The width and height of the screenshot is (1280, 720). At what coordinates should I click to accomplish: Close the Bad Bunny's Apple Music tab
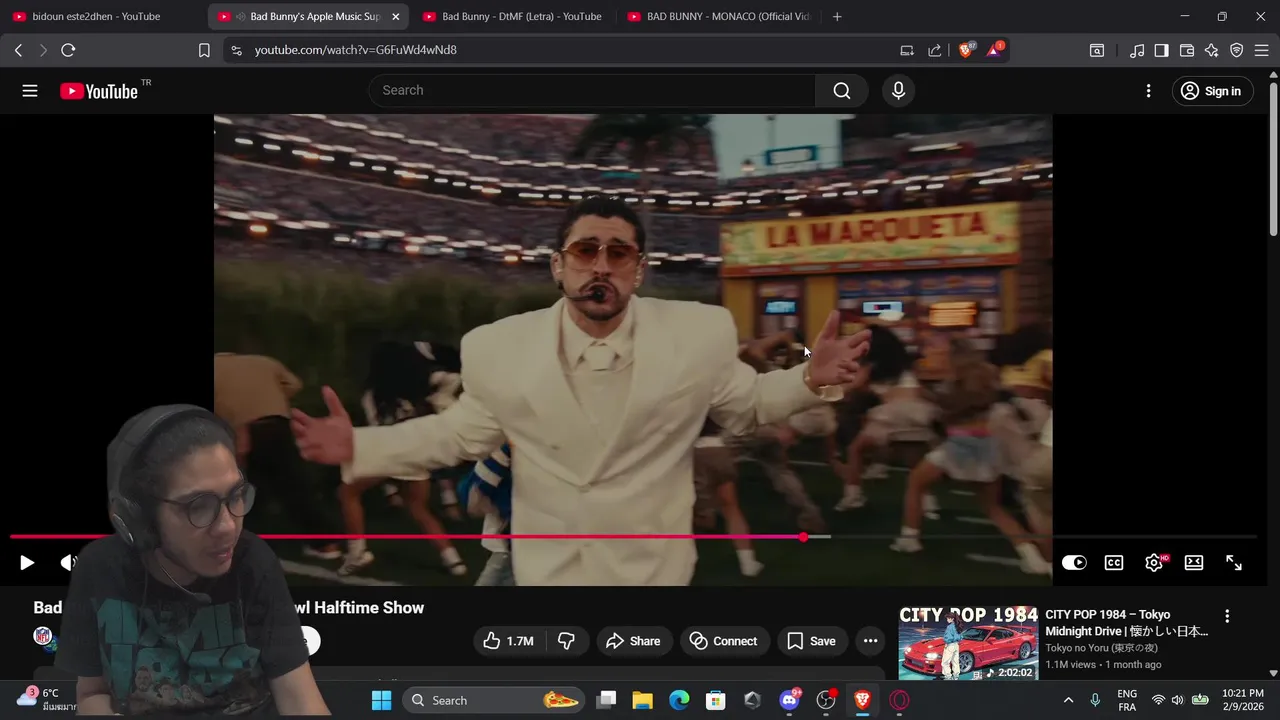pyautogui.click(x=395, y=17)
